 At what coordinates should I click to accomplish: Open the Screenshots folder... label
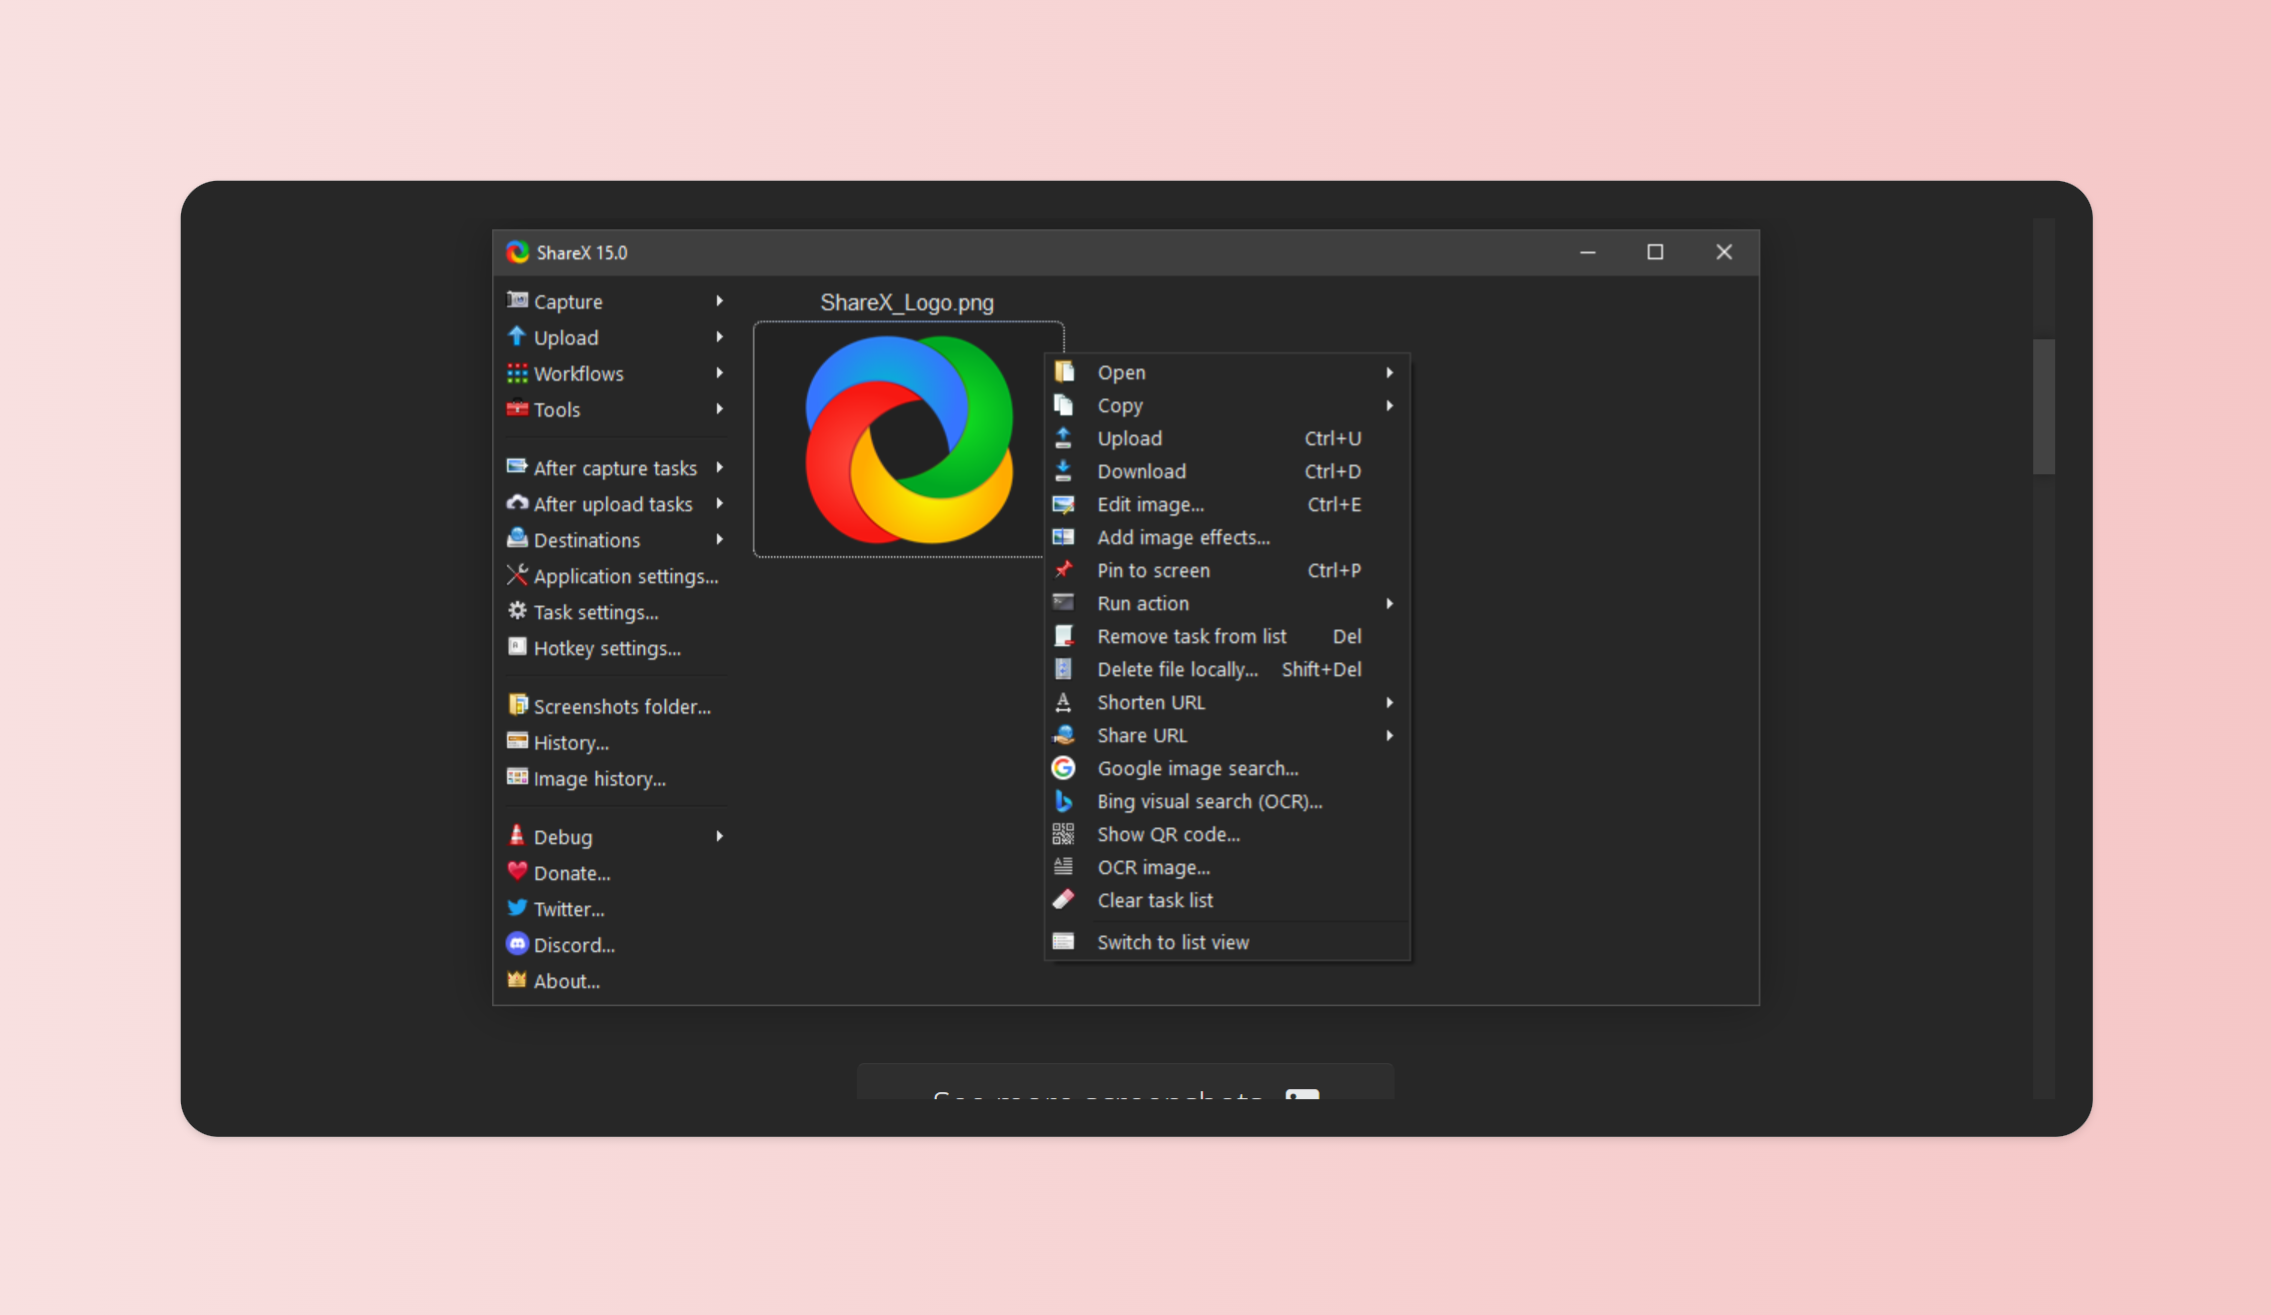(x=622, y=706)
